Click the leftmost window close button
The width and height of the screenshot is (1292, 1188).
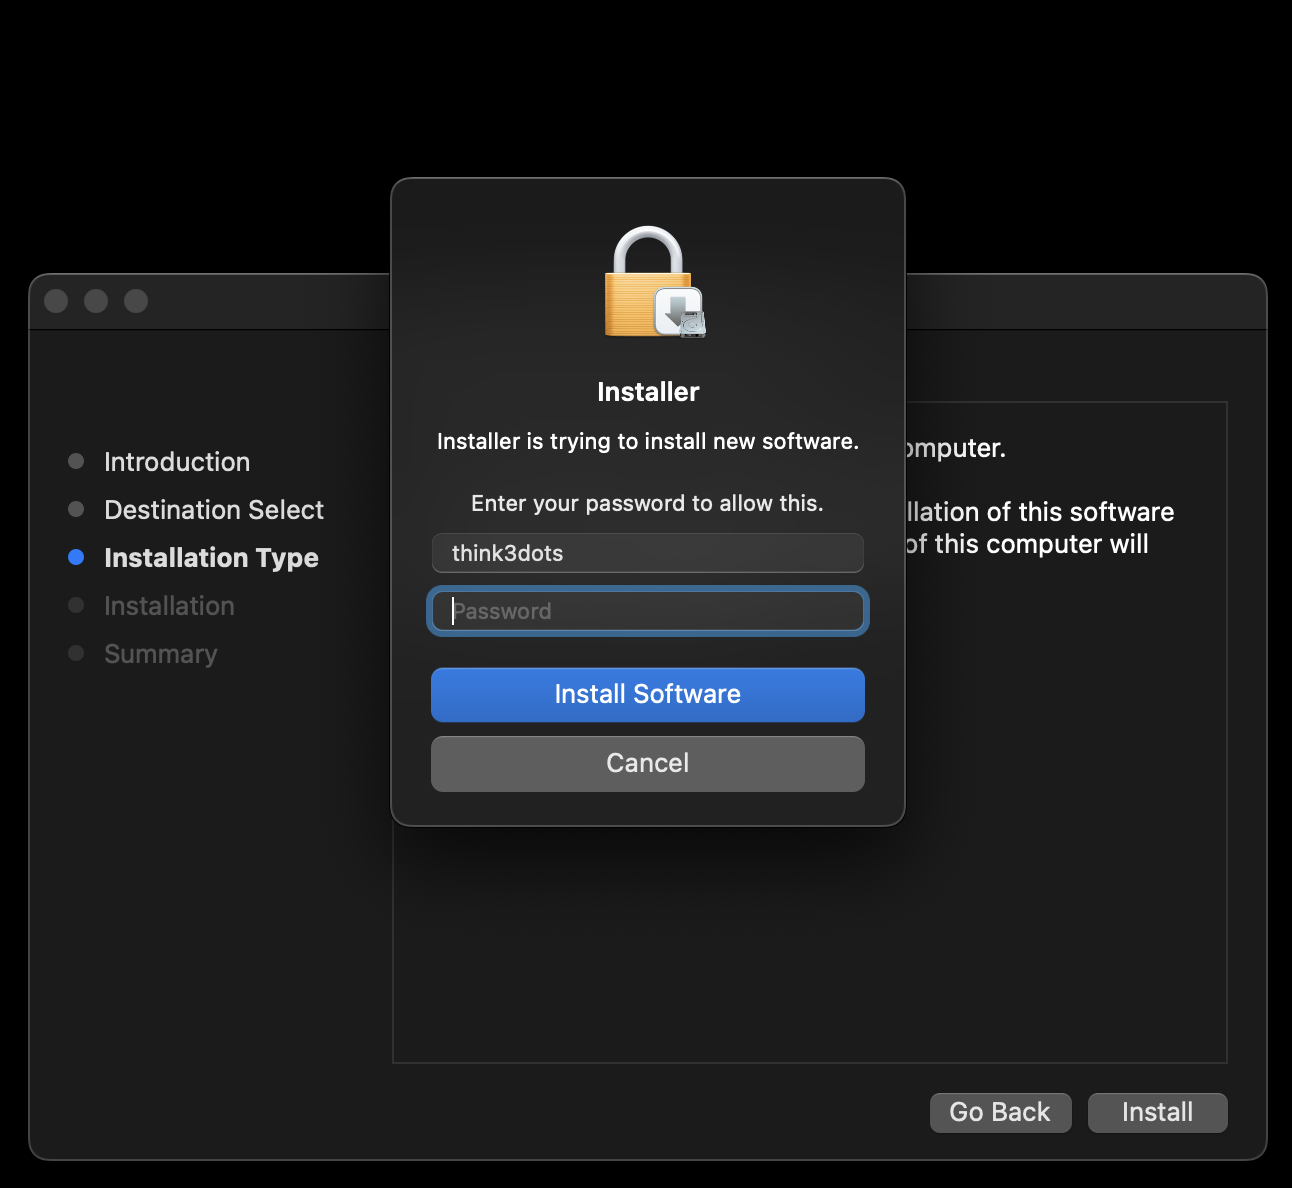click(x=56, y=301)
